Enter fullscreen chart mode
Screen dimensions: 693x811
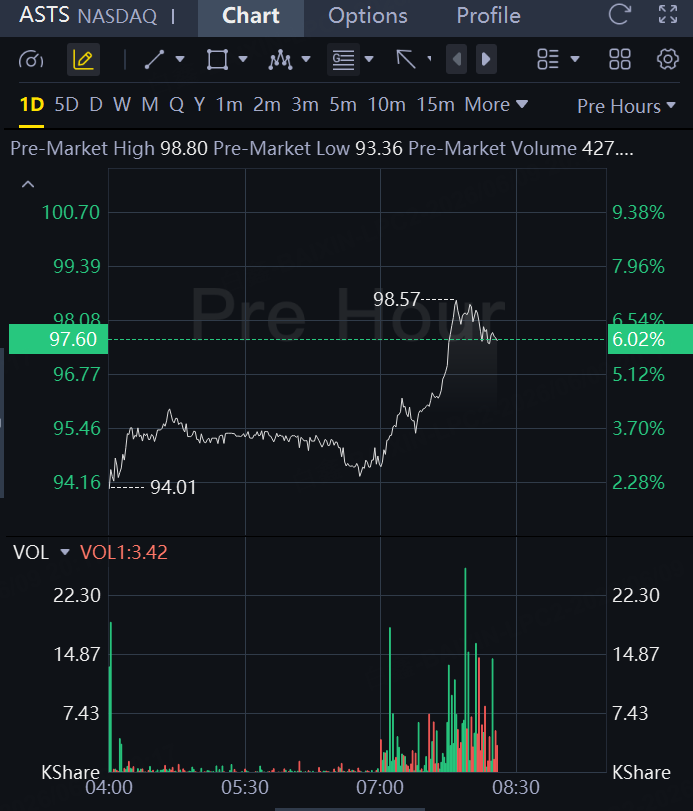coord(668,14)
